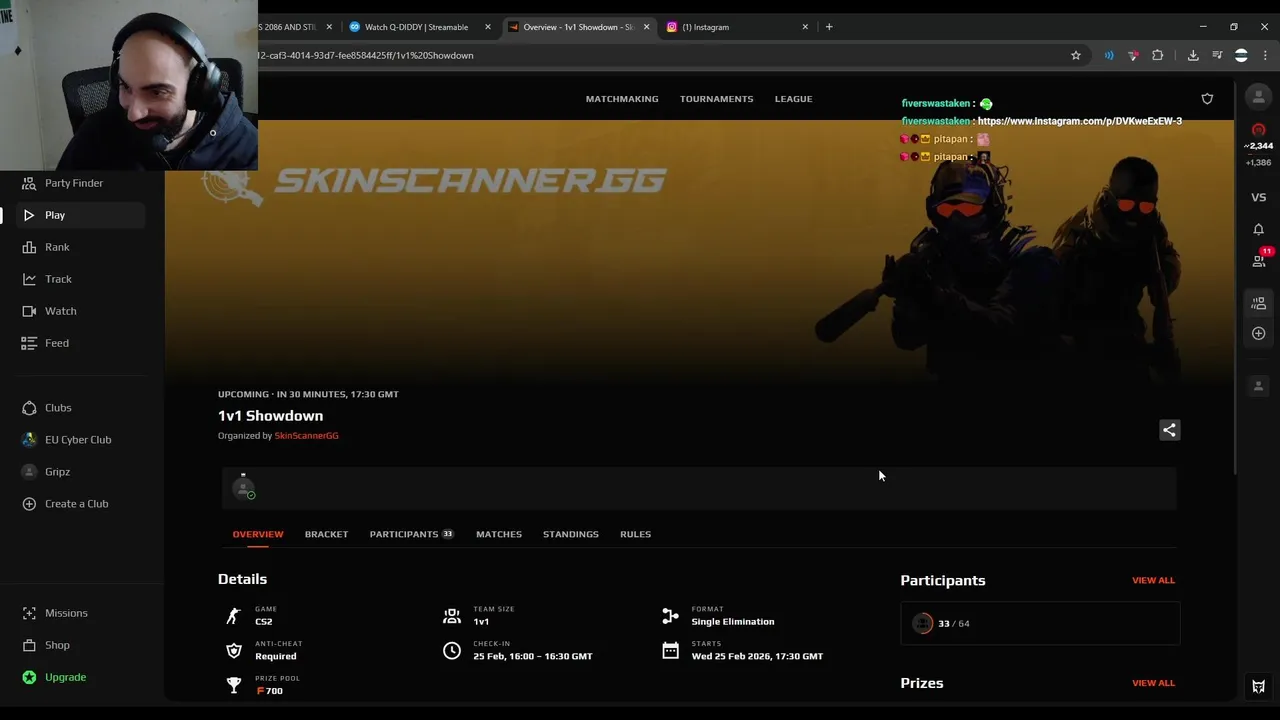Open the Gripz club
1280x720 pixels.
[57, 472]
